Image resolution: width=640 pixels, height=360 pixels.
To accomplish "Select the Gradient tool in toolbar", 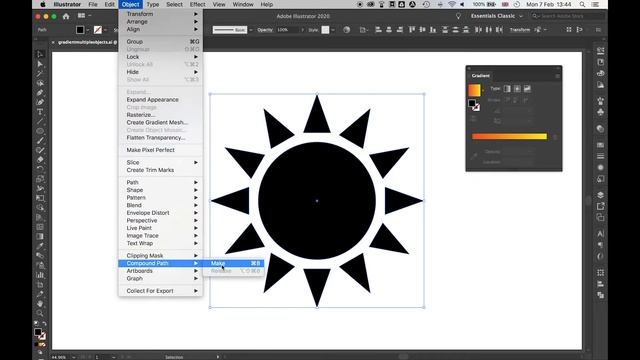I will pyautogui.click(x=40, y=236).
